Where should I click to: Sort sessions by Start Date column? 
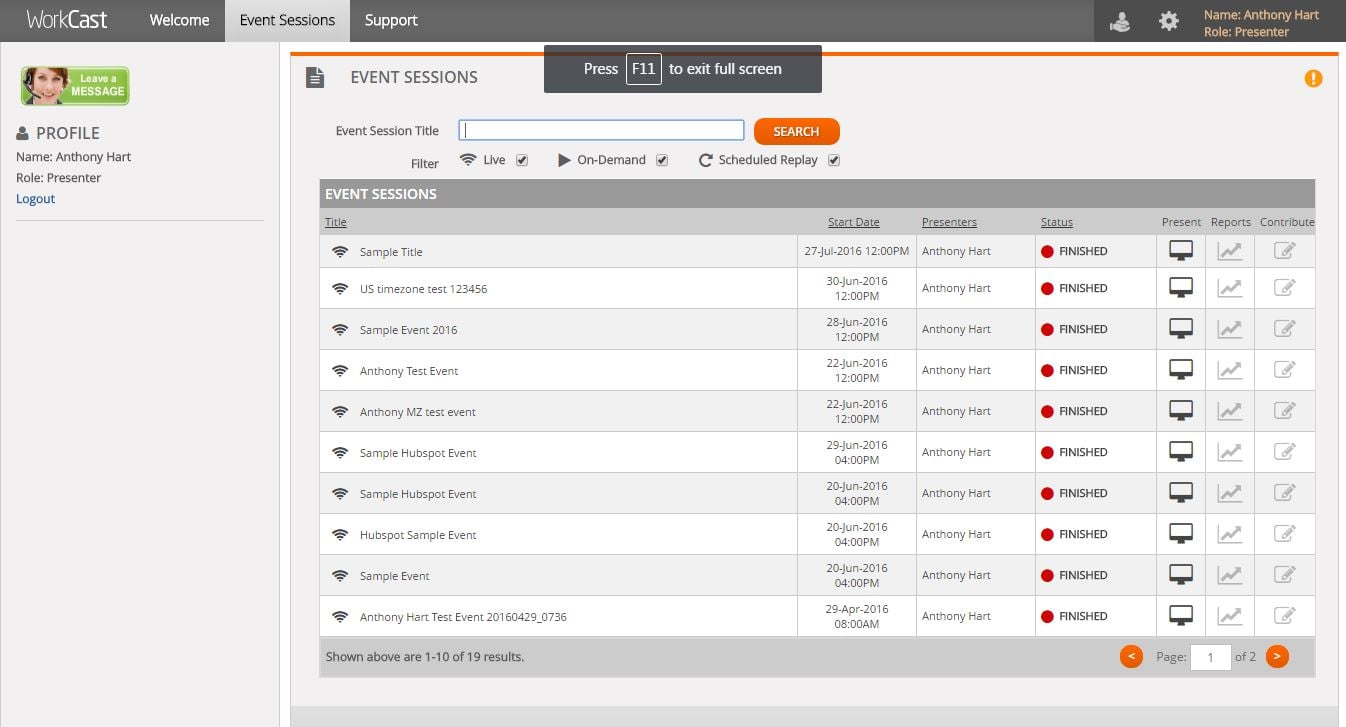[x=854, y=222]
